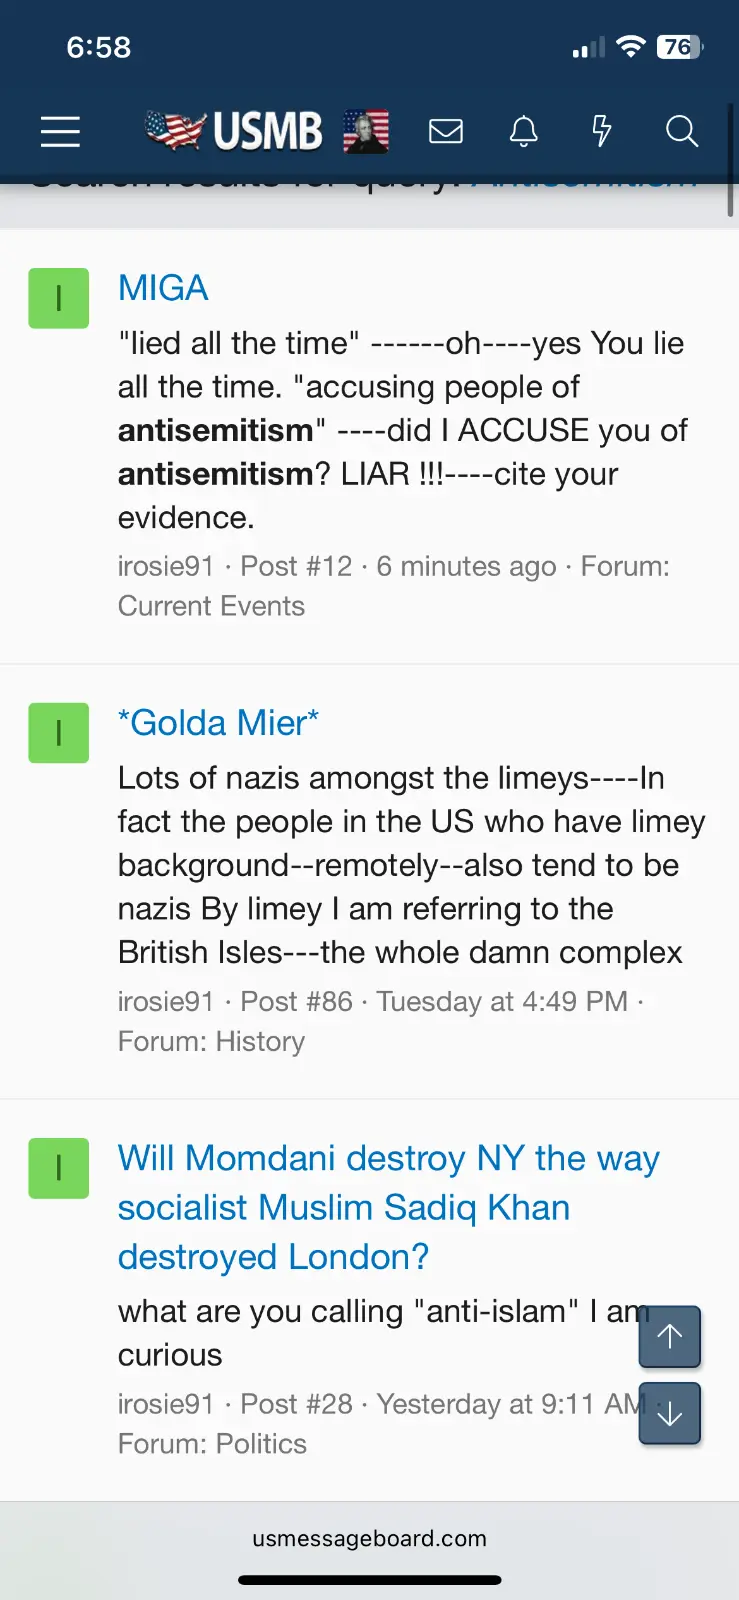The width and height of the screenshot is (739, 1600).
Task: Tap irosie91 avatar beside Momdani post
Action: pos(58,1168)
